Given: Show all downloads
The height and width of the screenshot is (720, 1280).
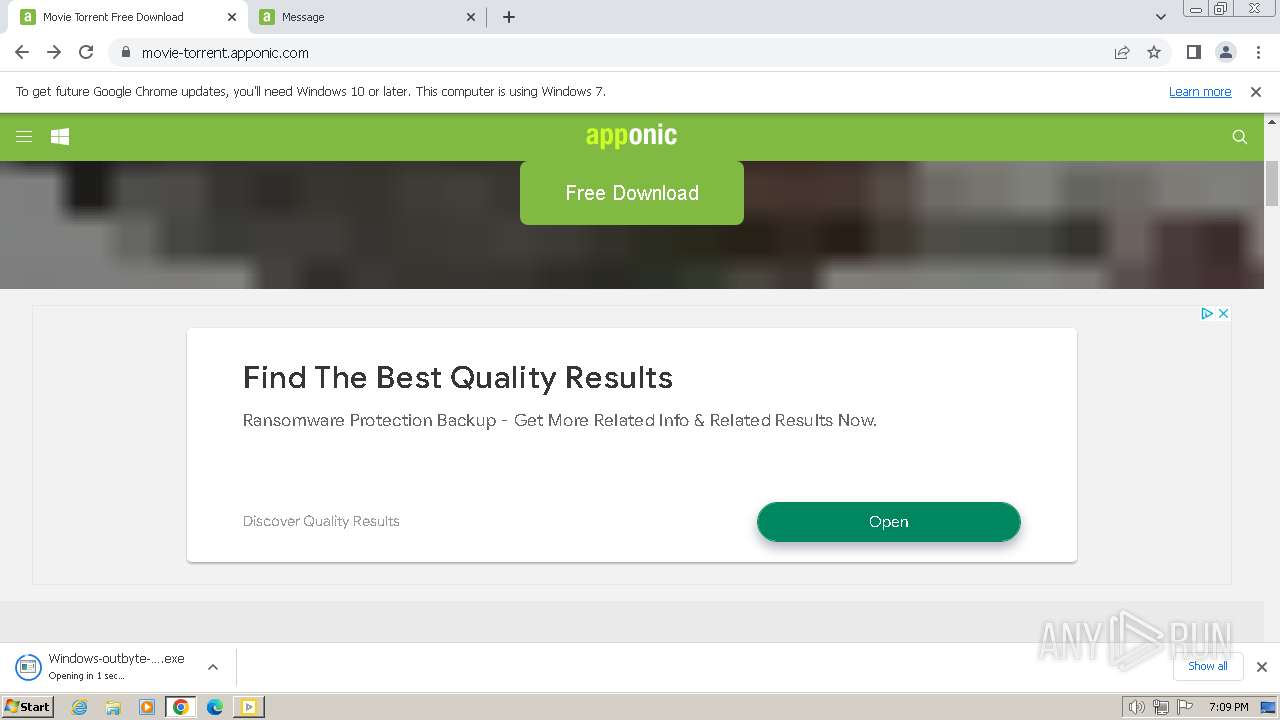Looking at the screenshot, I should pos(1207,666).
